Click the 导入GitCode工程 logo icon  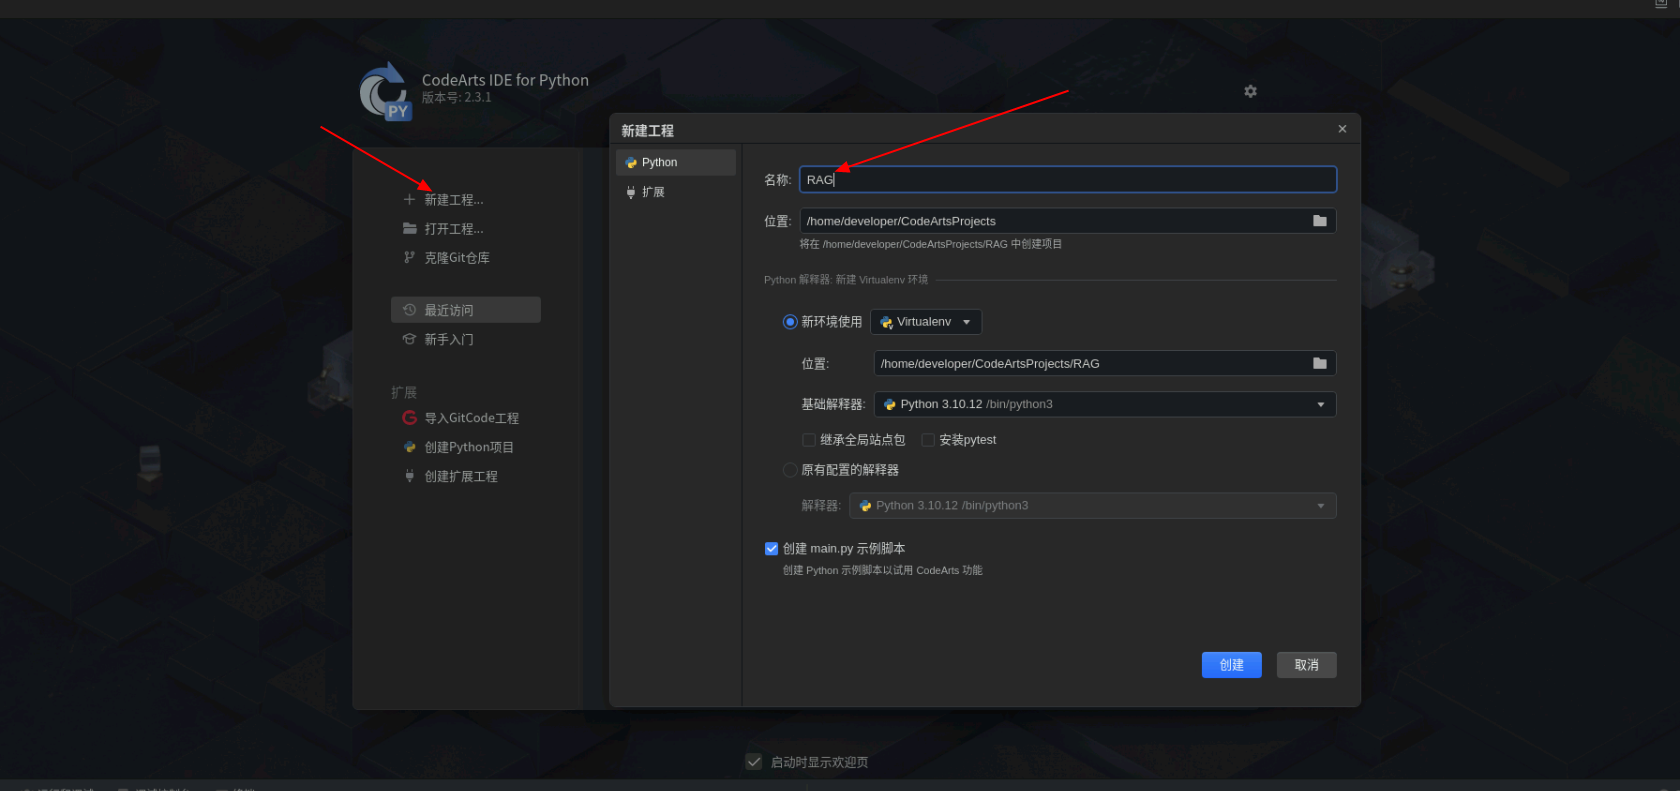[x=409, y=418]
